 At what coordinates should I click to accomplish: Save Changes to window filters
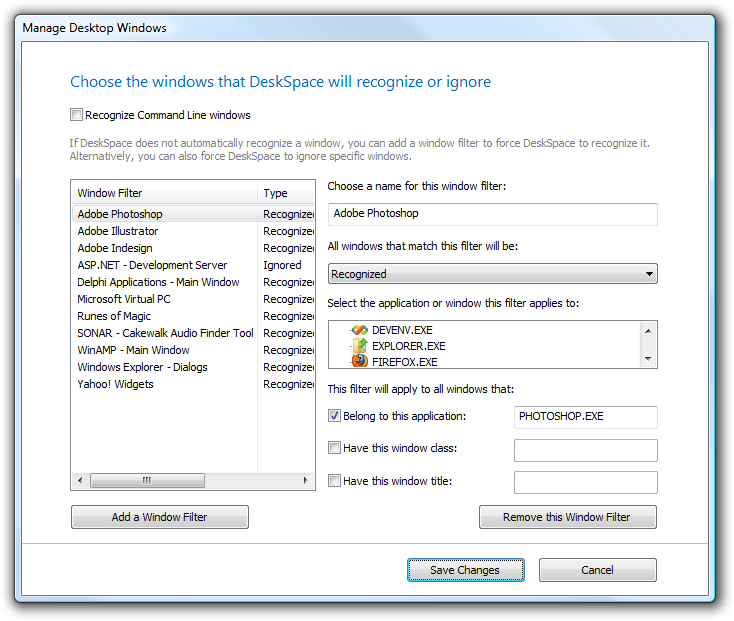466,570
